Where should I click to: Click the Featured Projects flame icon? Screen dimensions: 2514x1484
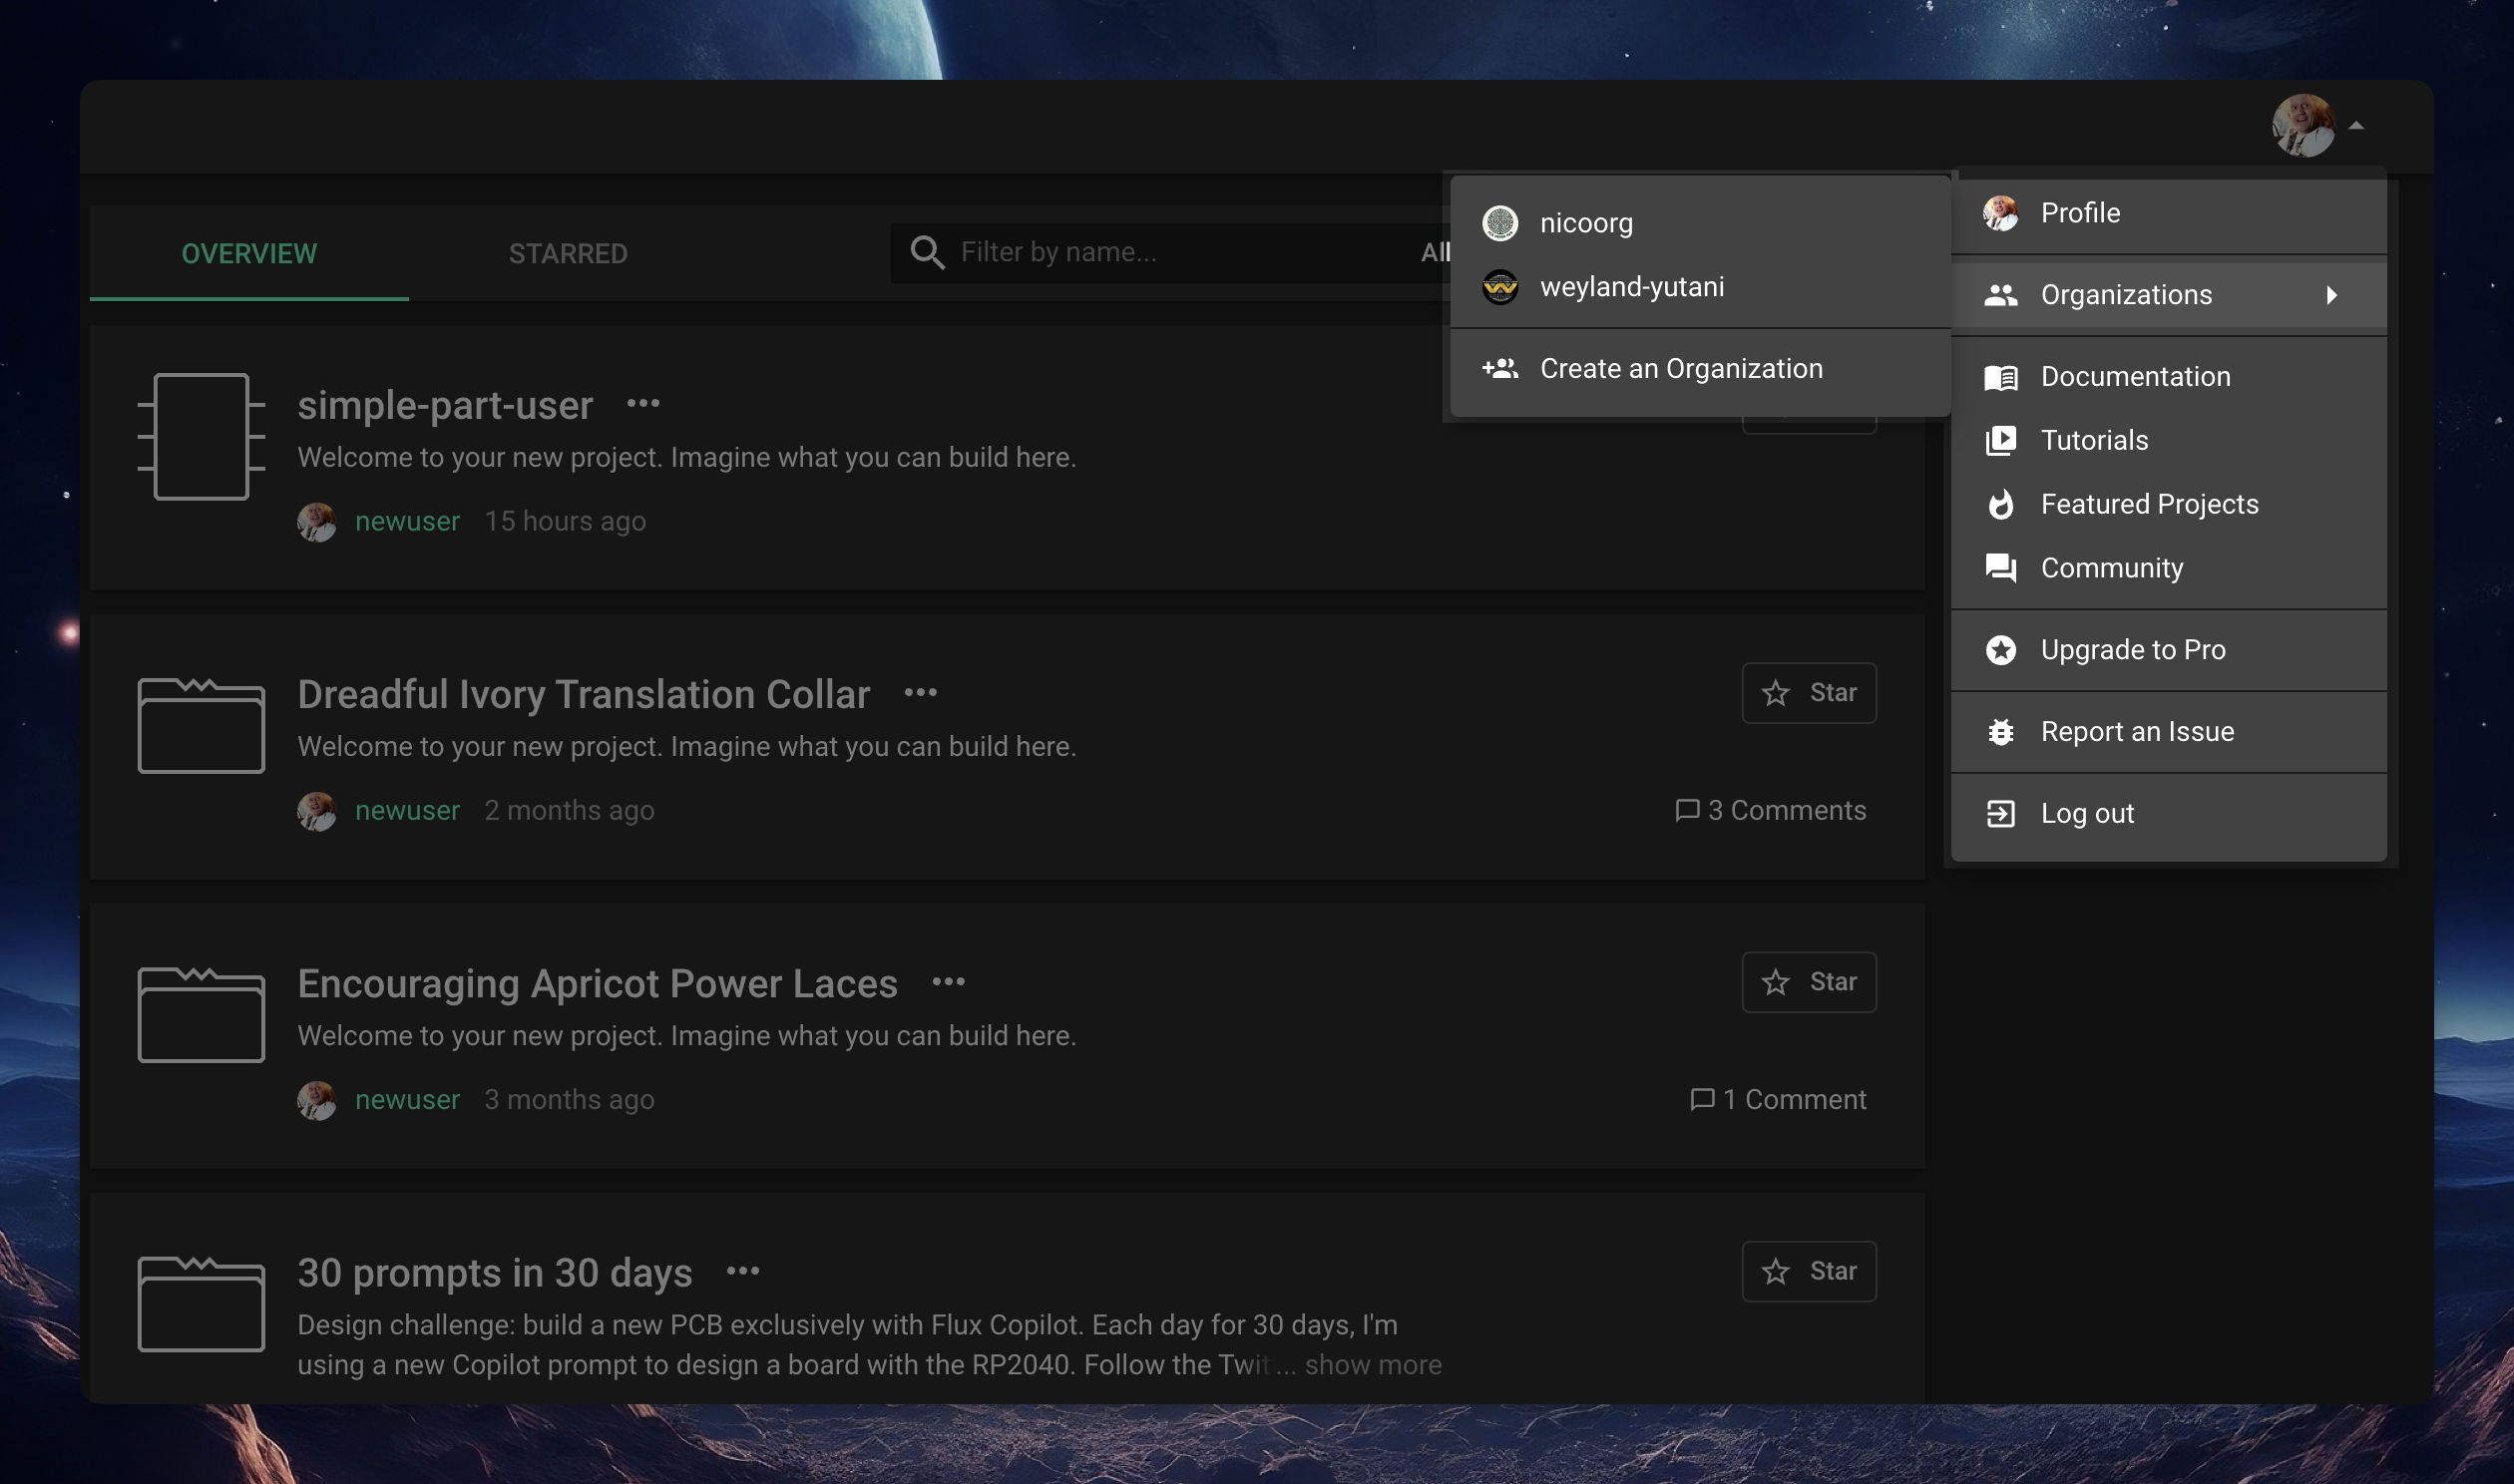click(x=2000, y=504)
